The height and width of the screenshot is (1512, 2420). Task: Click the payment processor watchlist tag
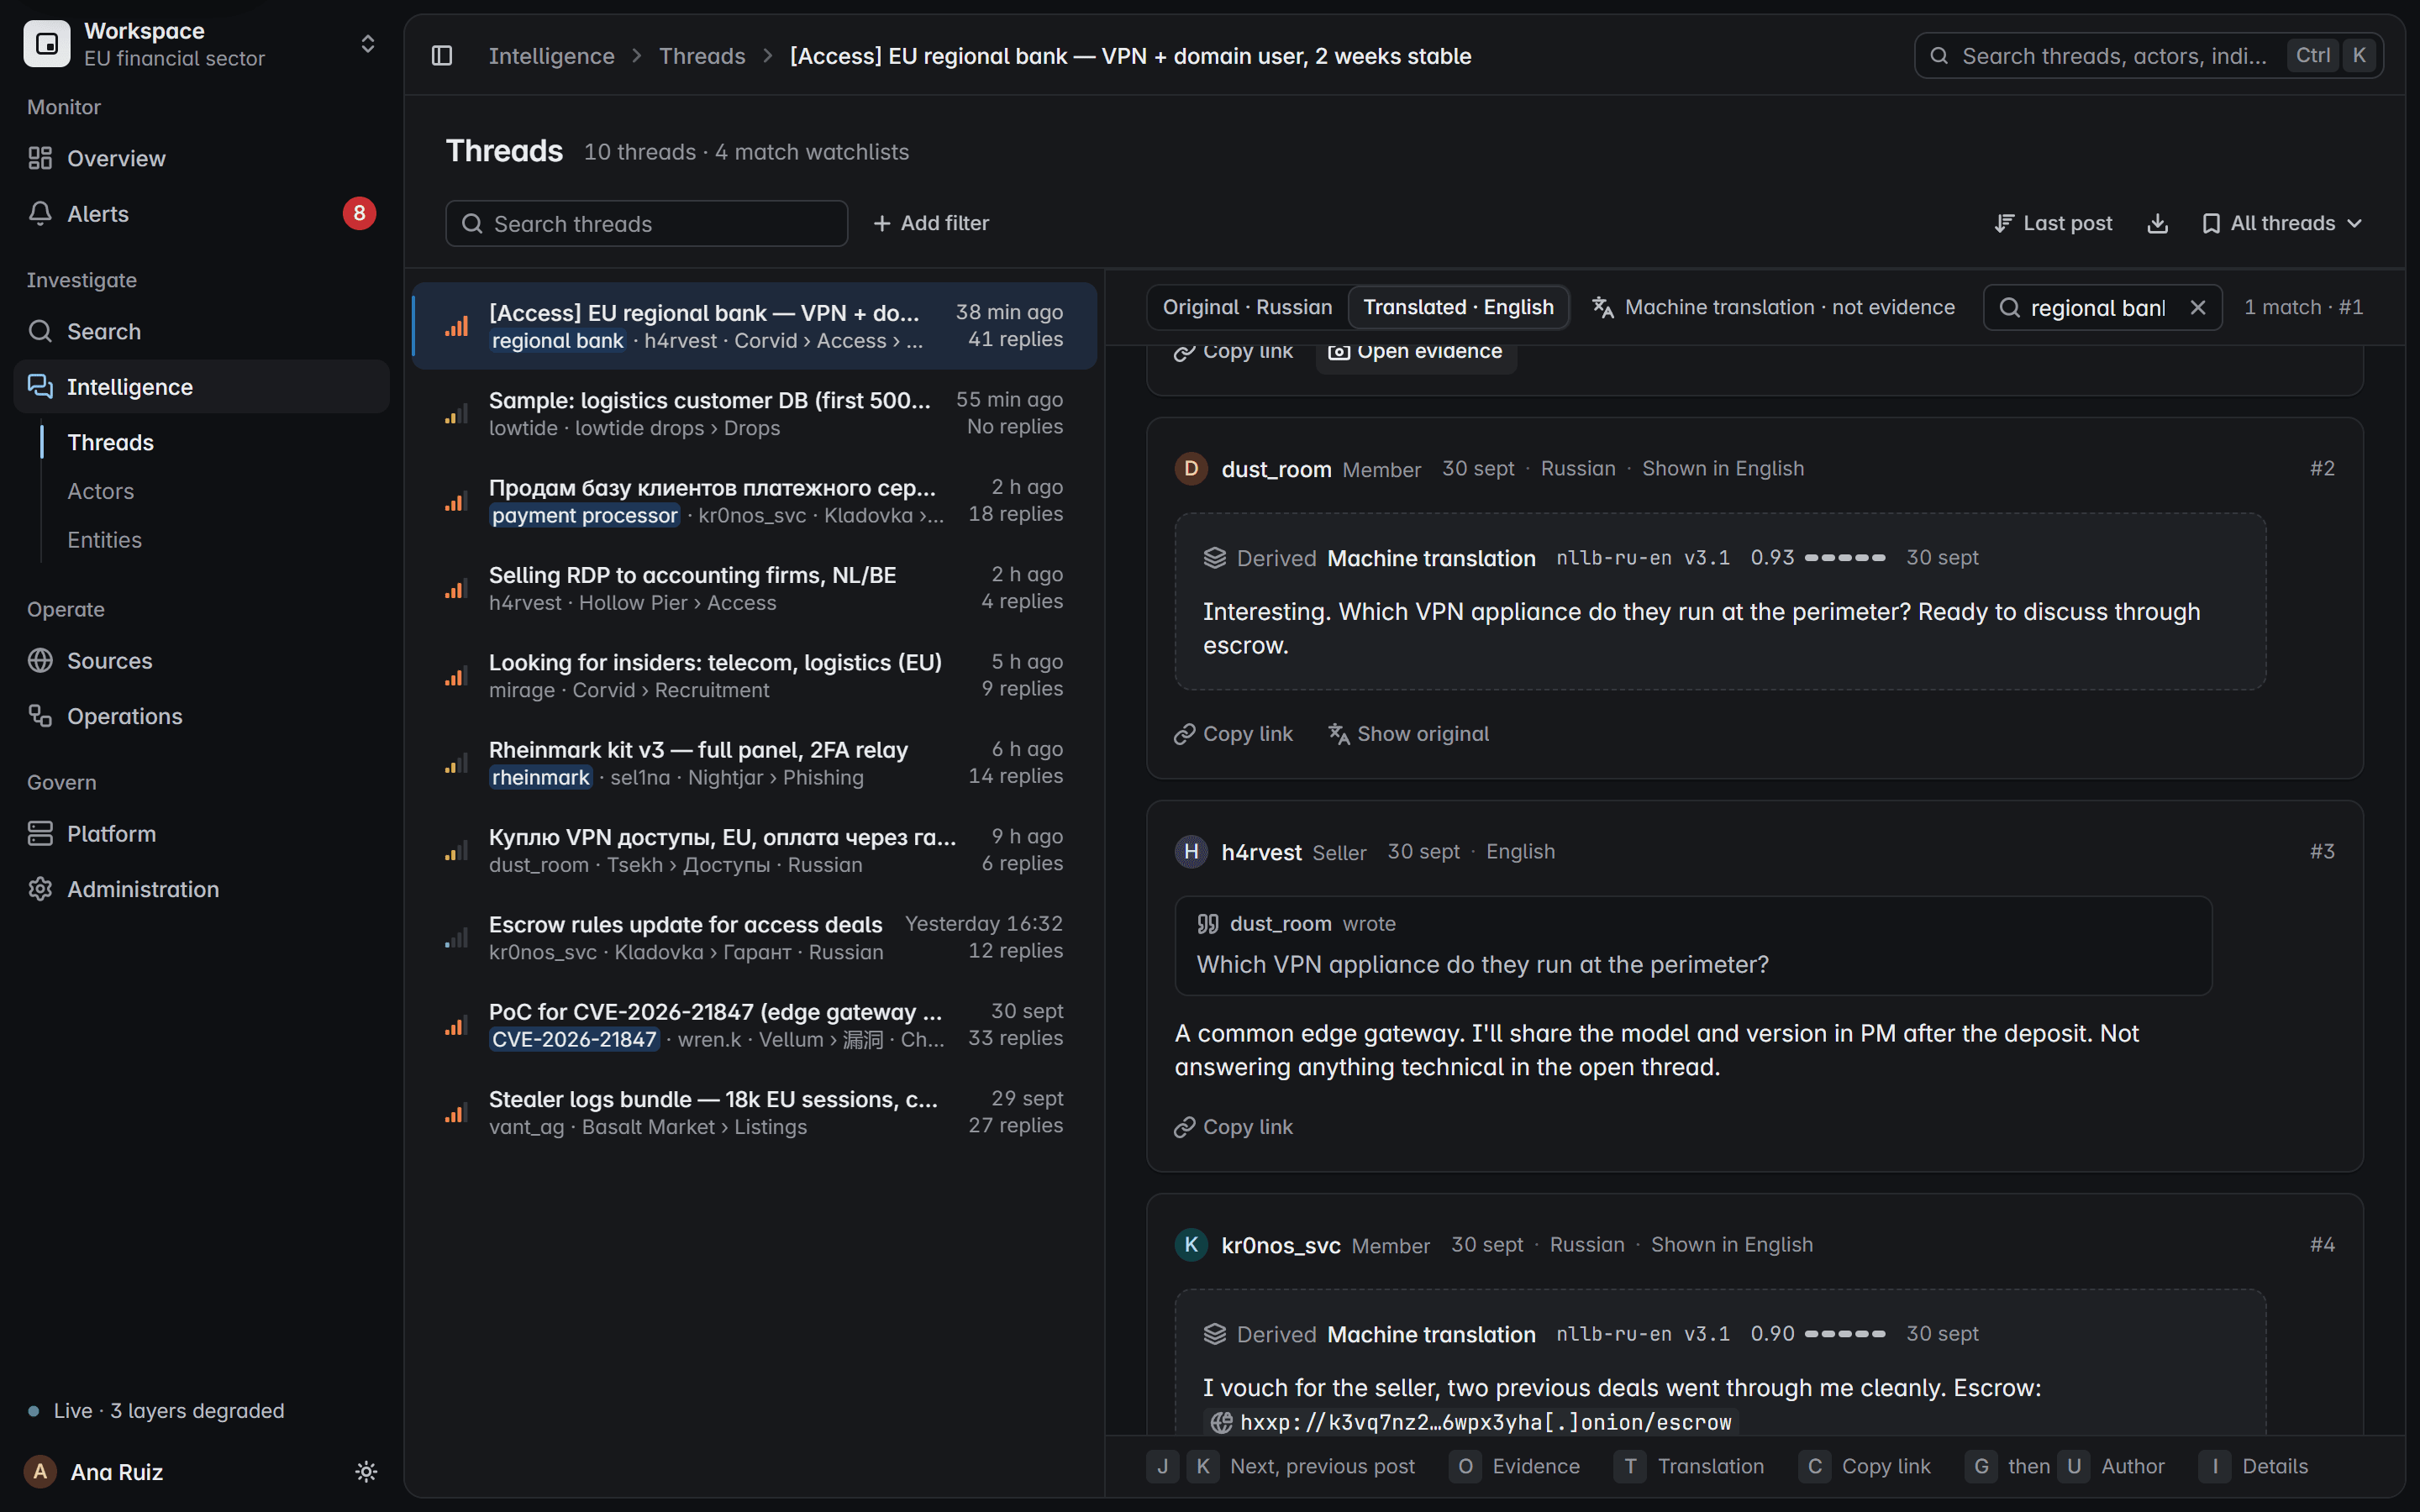pos(584,515)
